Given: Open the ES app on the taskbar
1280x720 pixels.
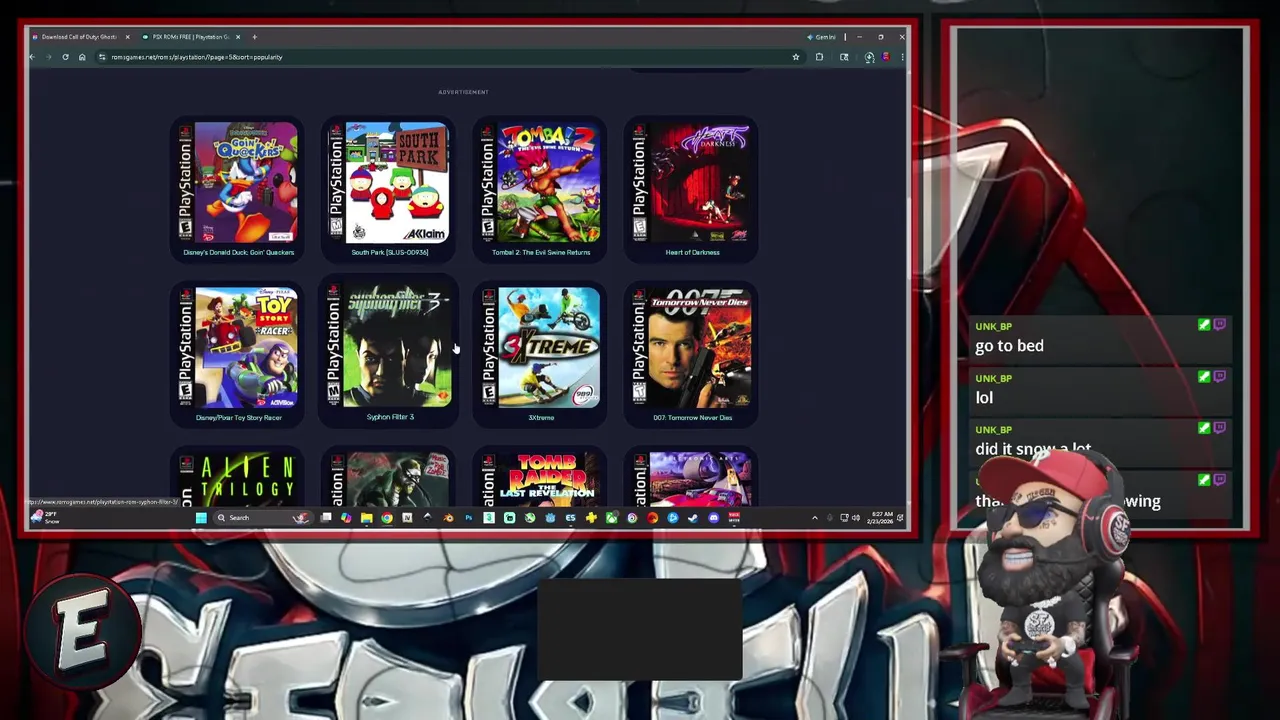Looking at the screenshot, I should (x=571, y=517).
